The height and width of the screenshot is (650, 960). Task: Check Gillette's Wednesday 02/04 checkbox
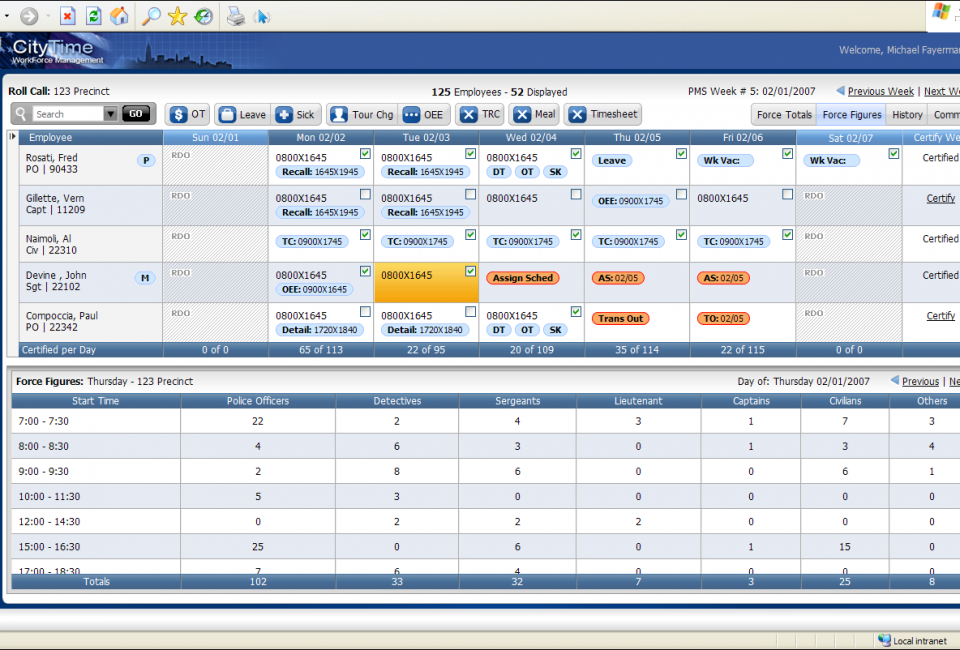pos(576,194)
